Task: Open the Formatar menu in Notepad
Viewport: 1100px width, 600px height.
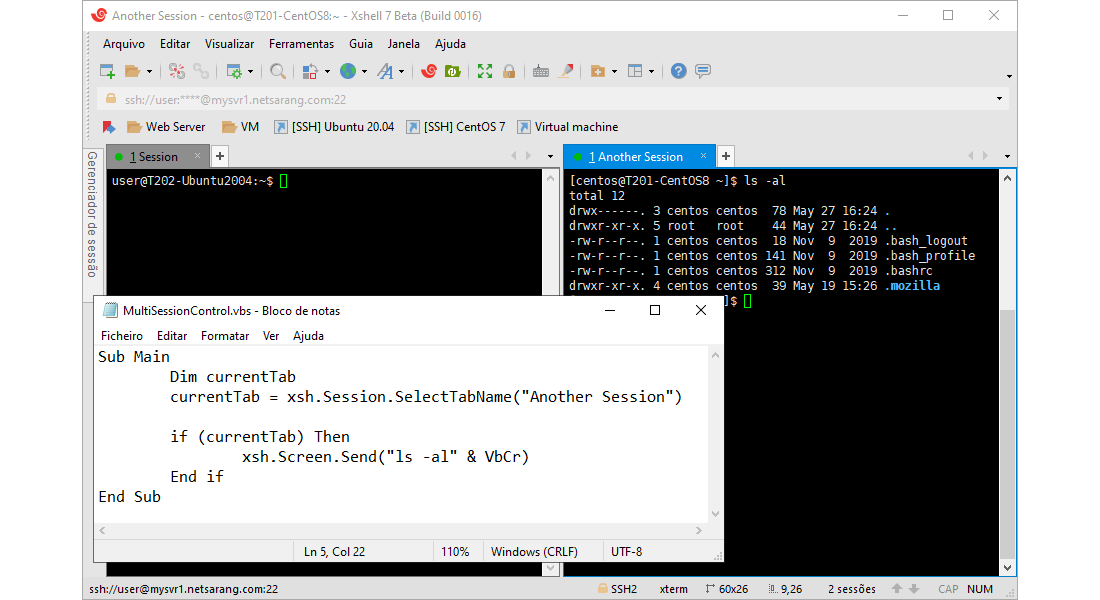Action: click(x=225, y=335)
